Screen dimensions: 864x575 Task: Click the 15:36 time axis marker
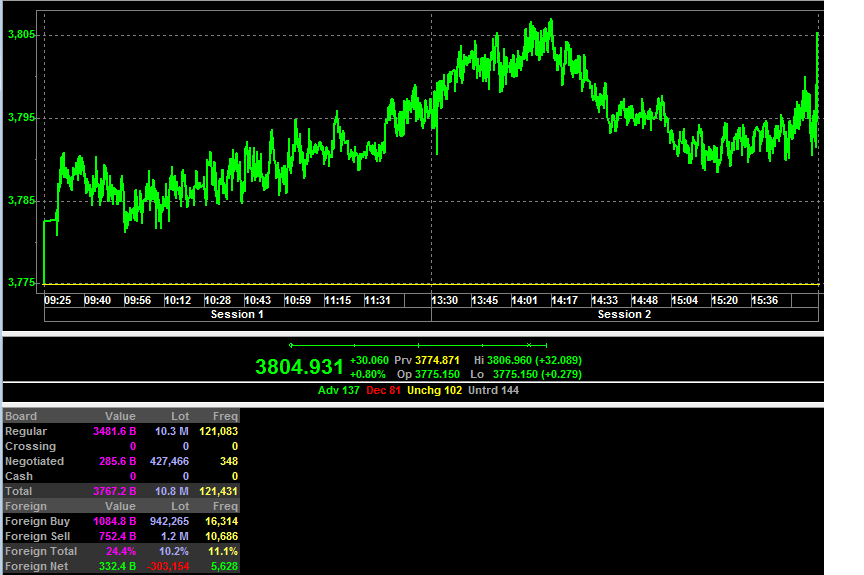pyautogui.click(x=765, y=300)
